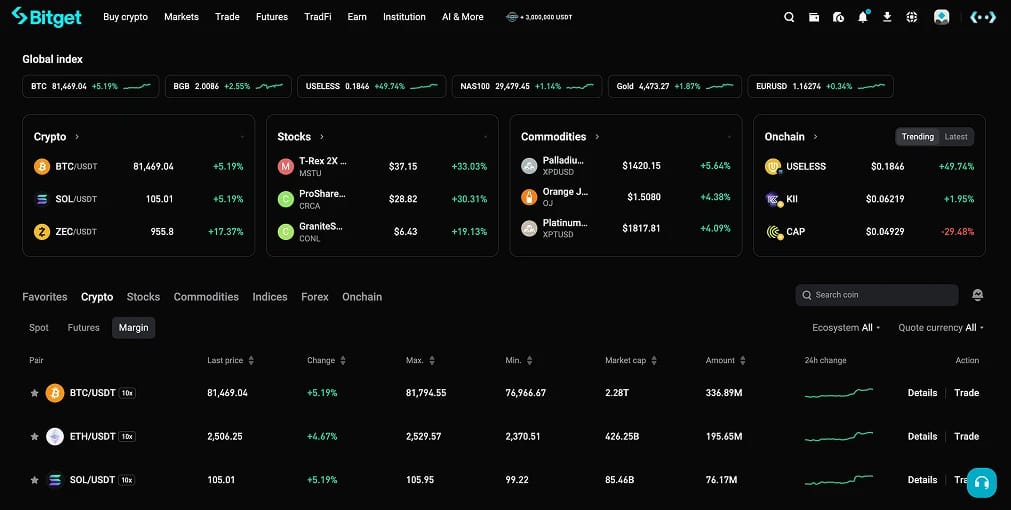Click the alert bell beside Search coin

977,295
